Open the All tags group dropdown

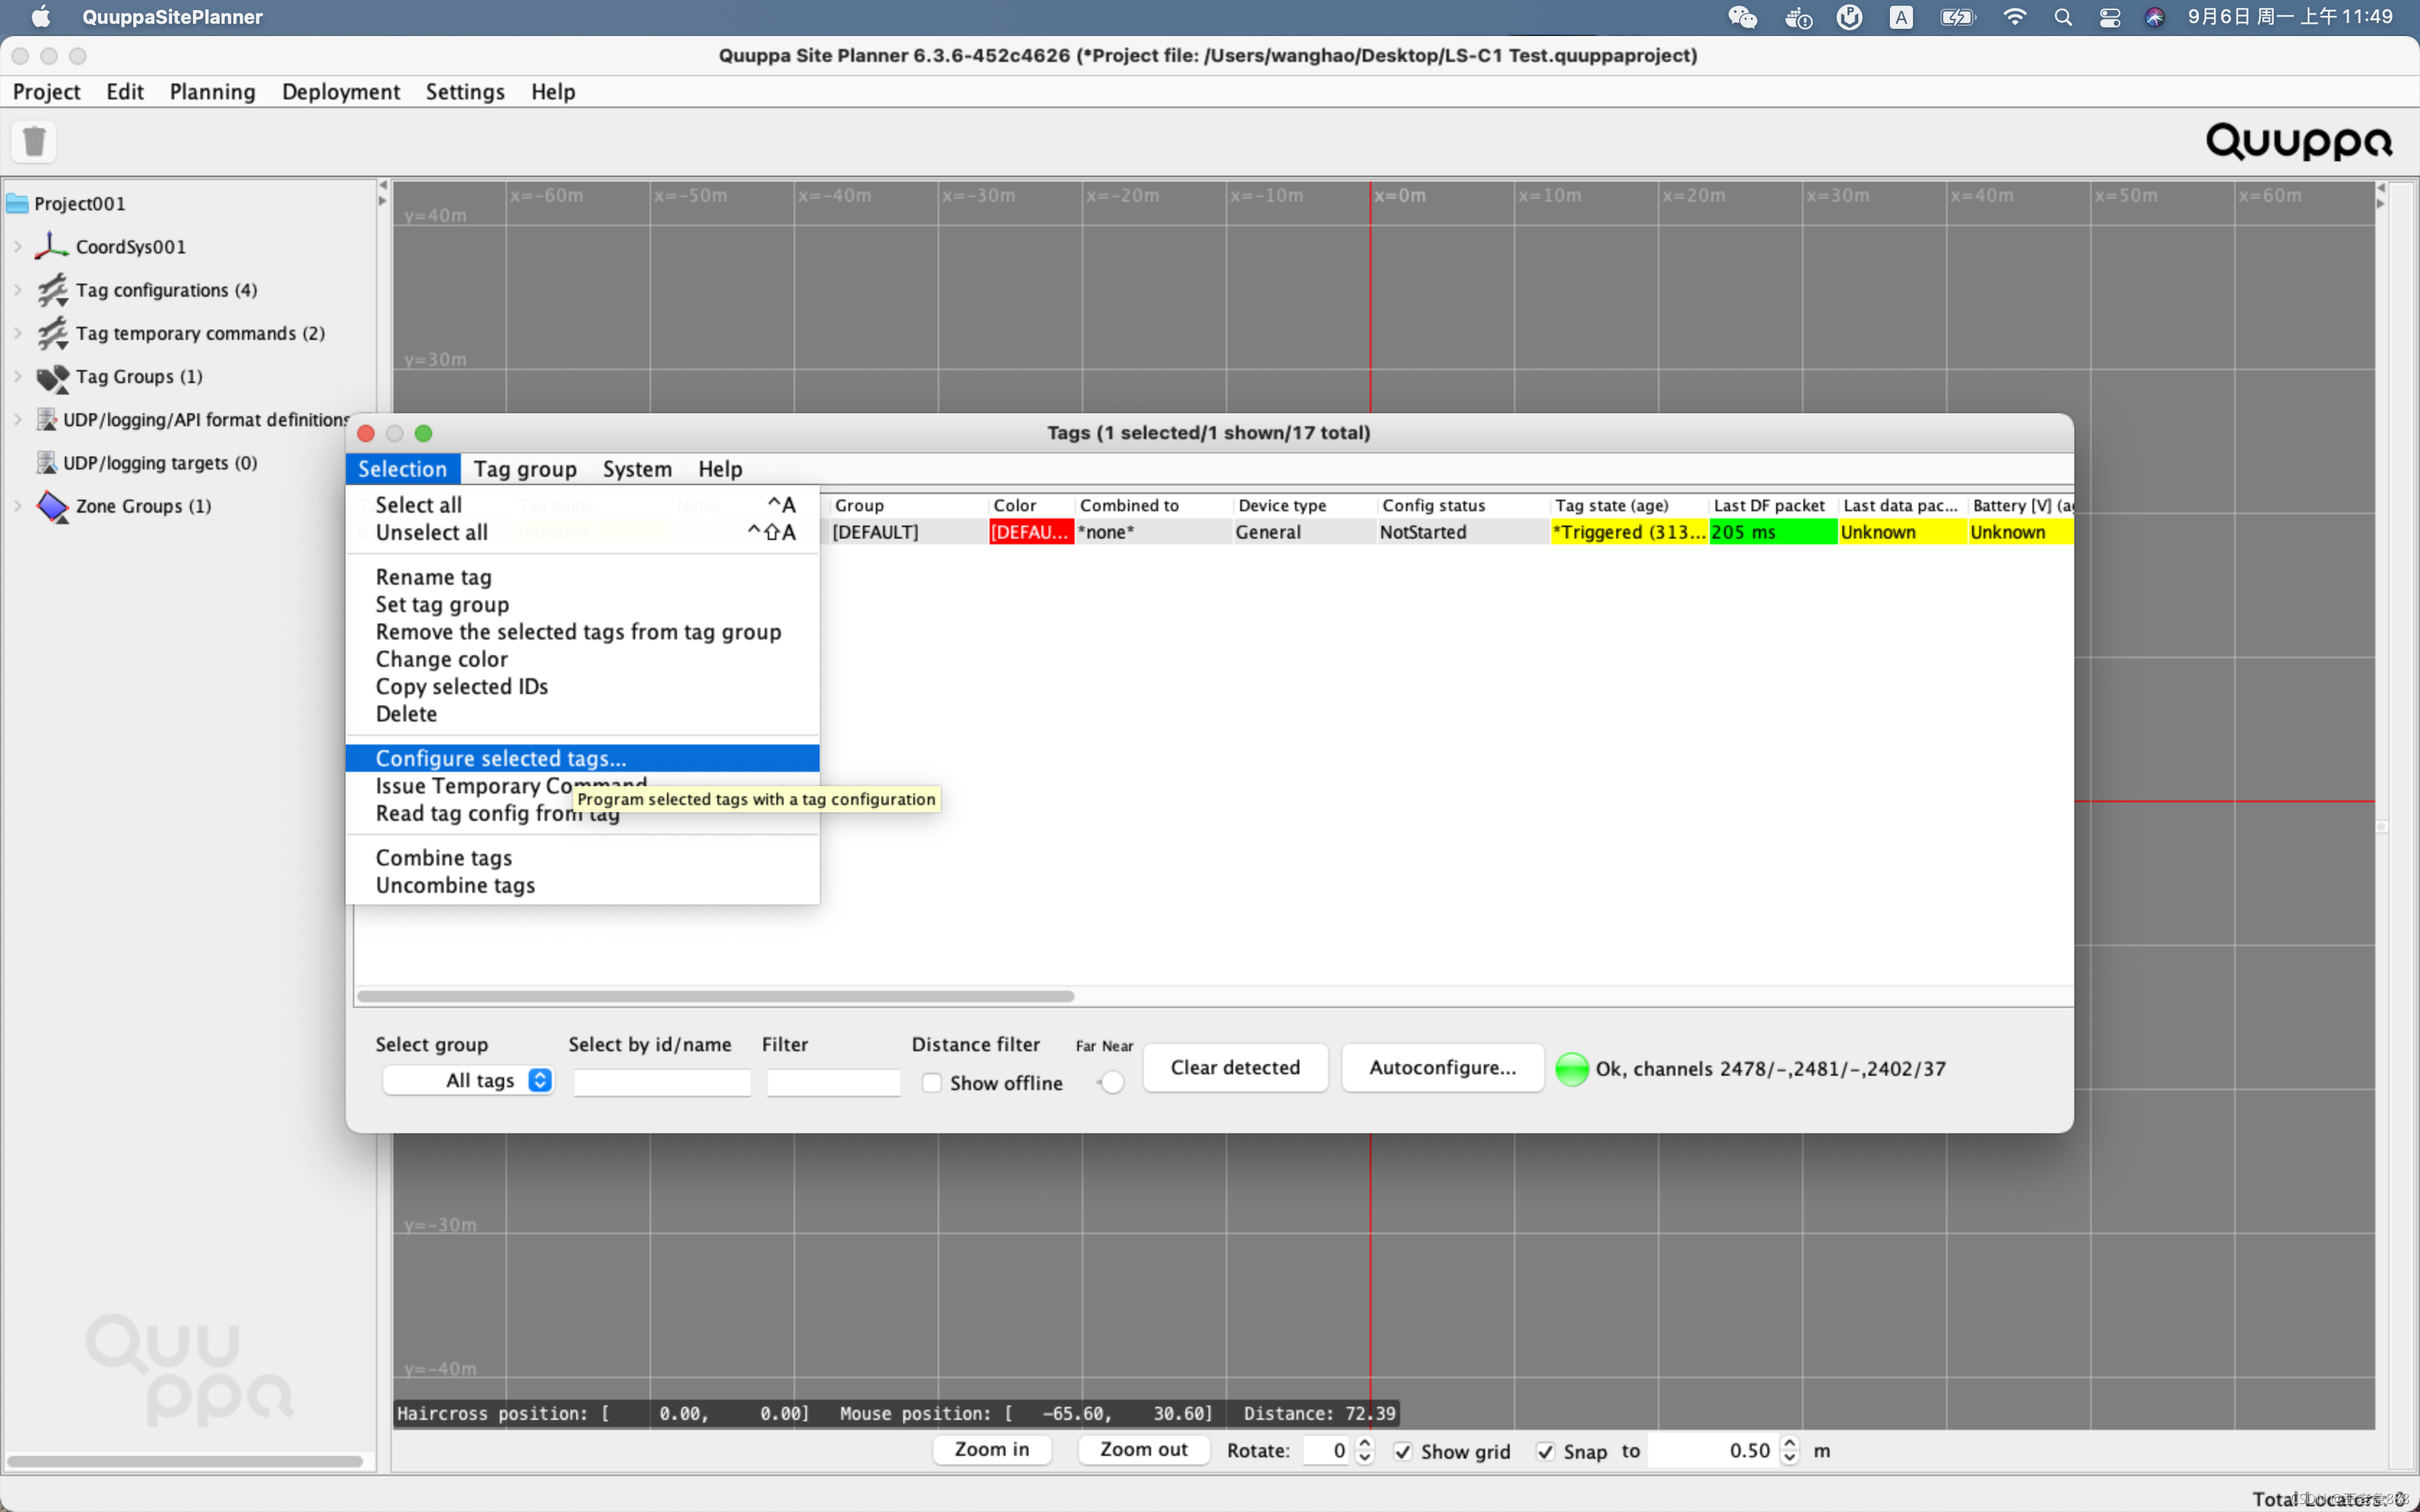point(468,1080)
